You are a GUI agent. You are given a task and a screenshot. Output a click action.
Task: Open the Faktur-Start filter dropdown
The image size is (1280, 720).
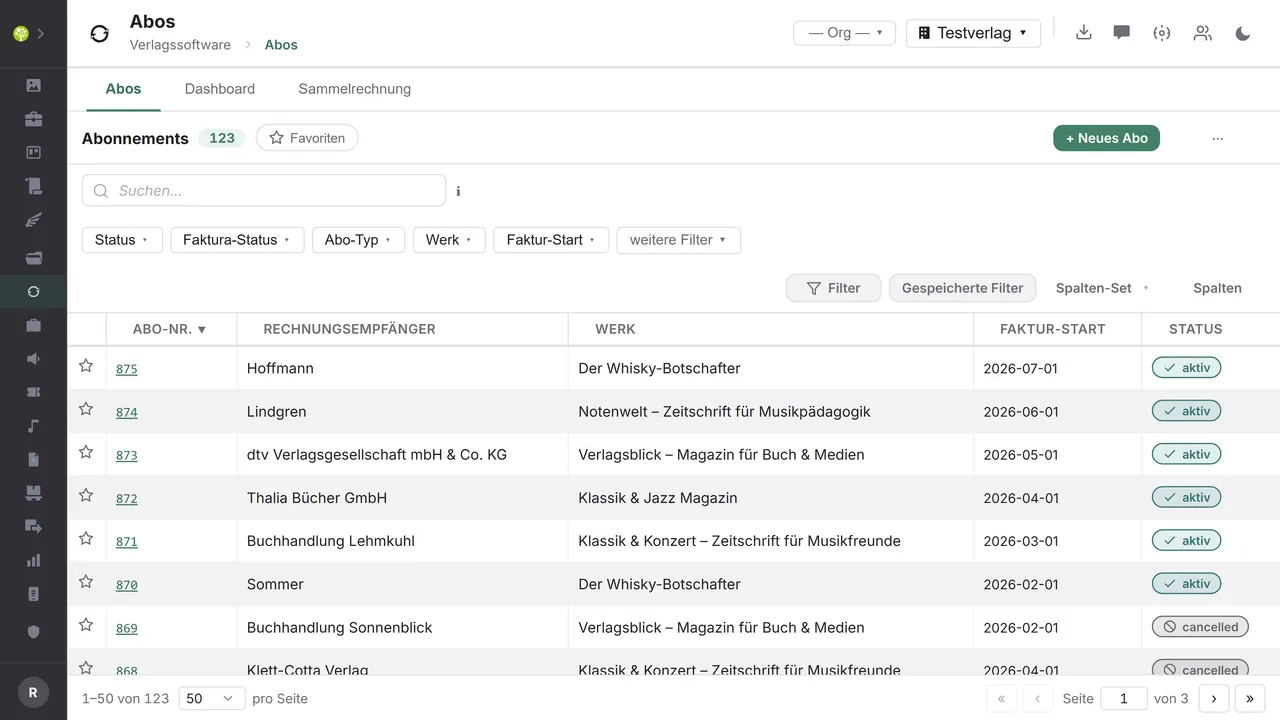(x=551, y=240)
